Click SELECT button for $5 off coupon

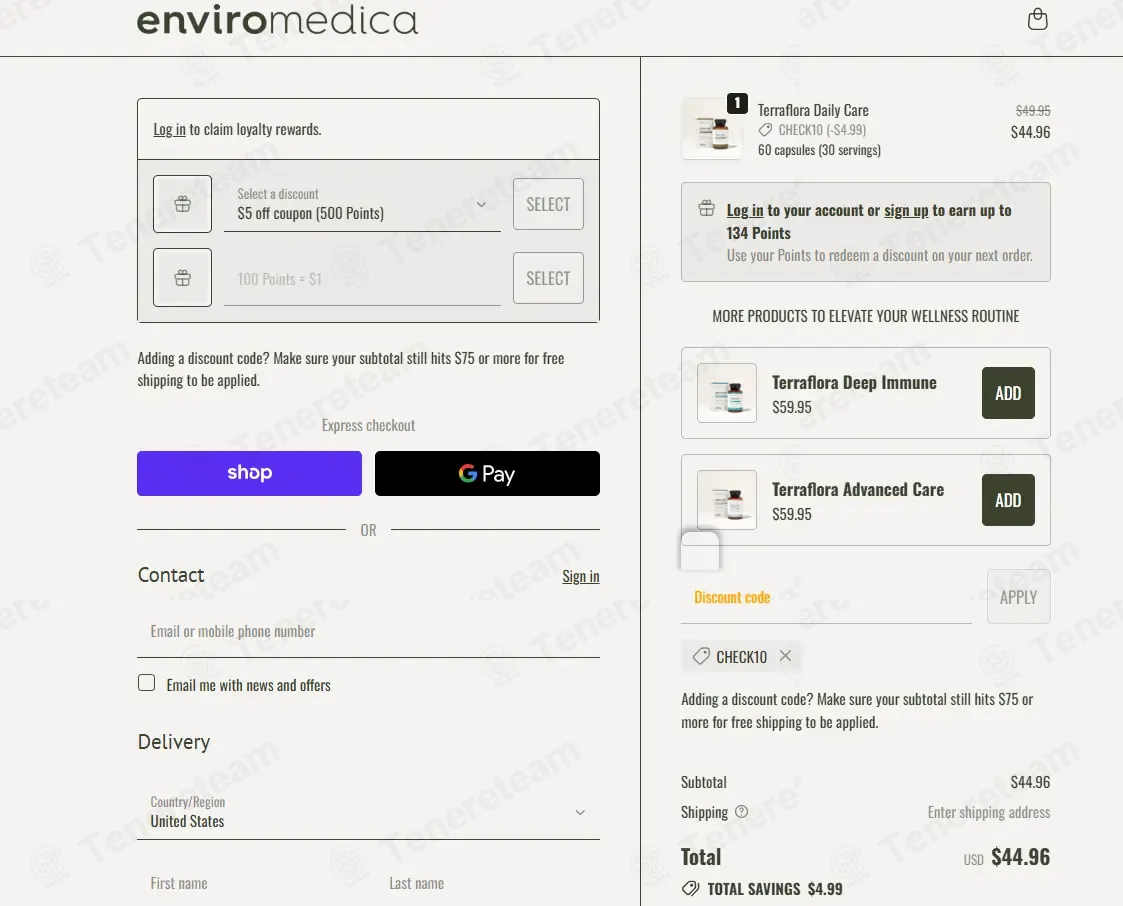pos(548,204)
